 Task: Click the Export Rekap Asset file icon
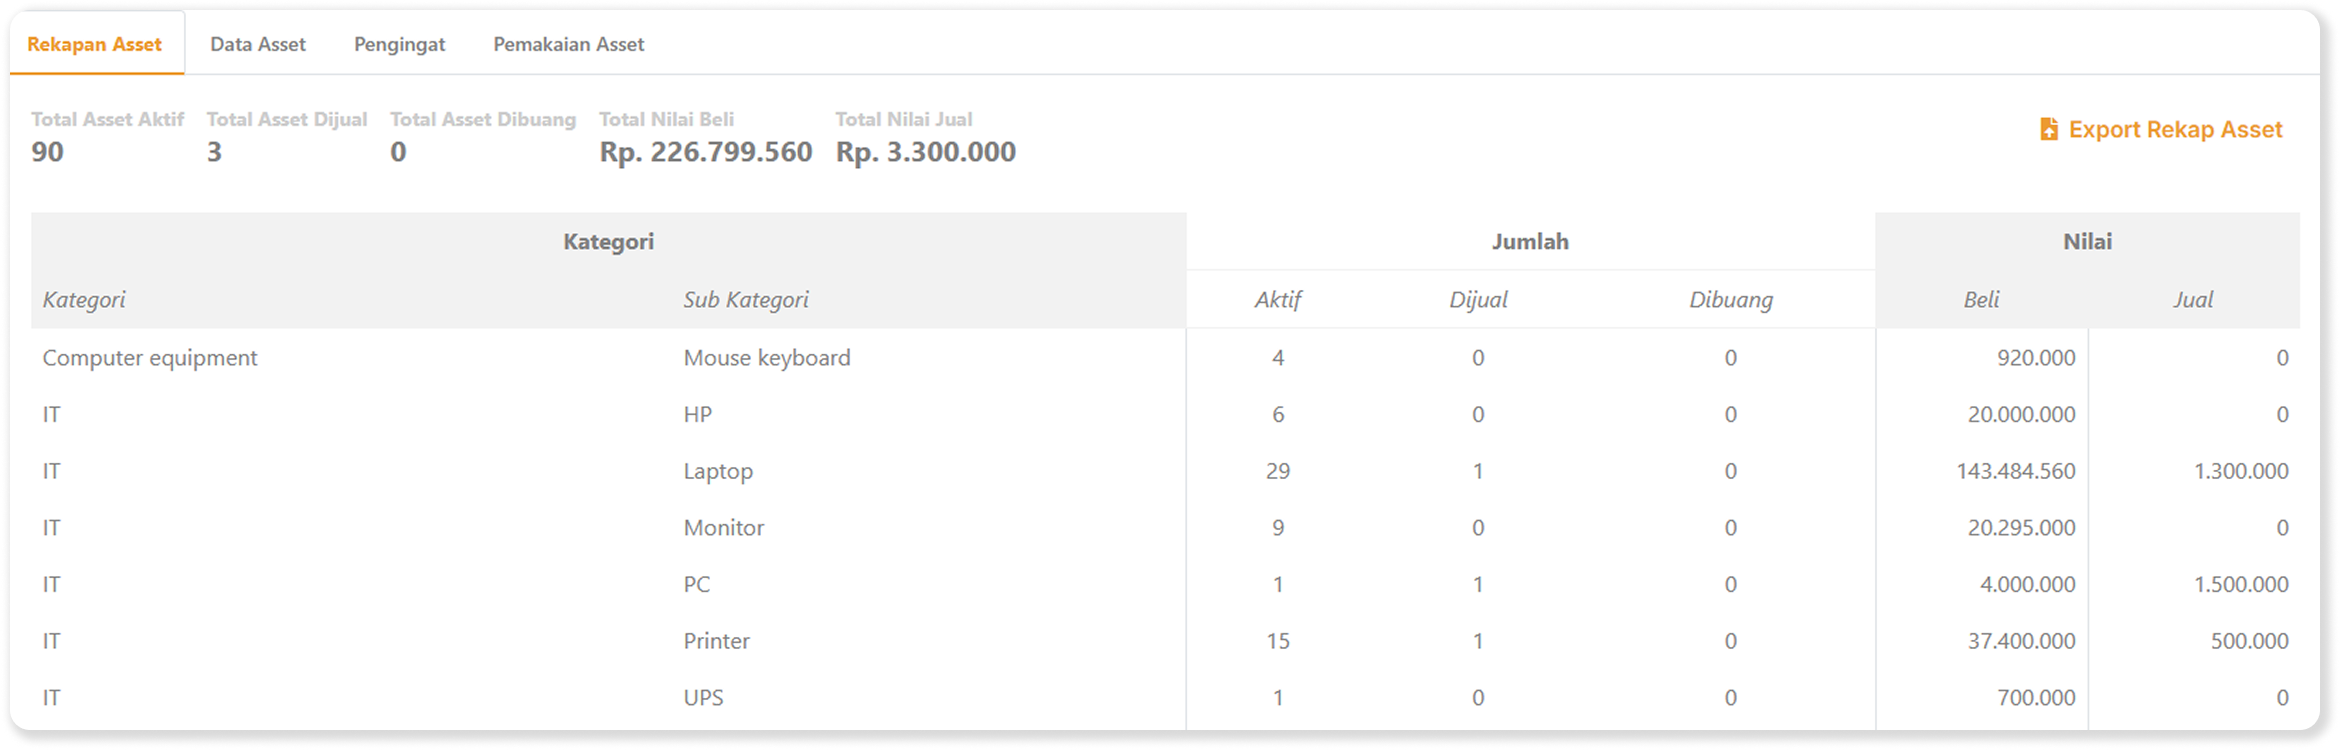pyautogui.click(x=2047, y=128)
